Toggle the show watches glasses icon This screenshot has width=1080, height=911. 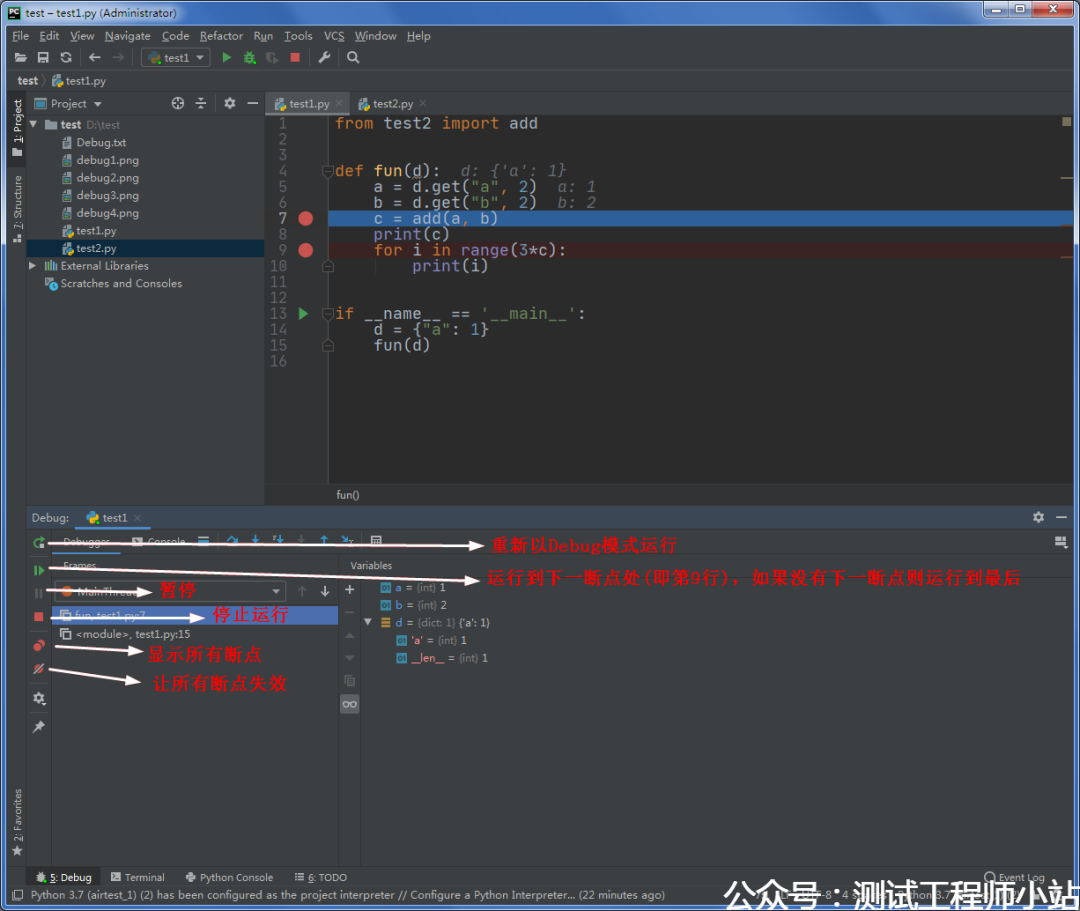tap(349, 704)
